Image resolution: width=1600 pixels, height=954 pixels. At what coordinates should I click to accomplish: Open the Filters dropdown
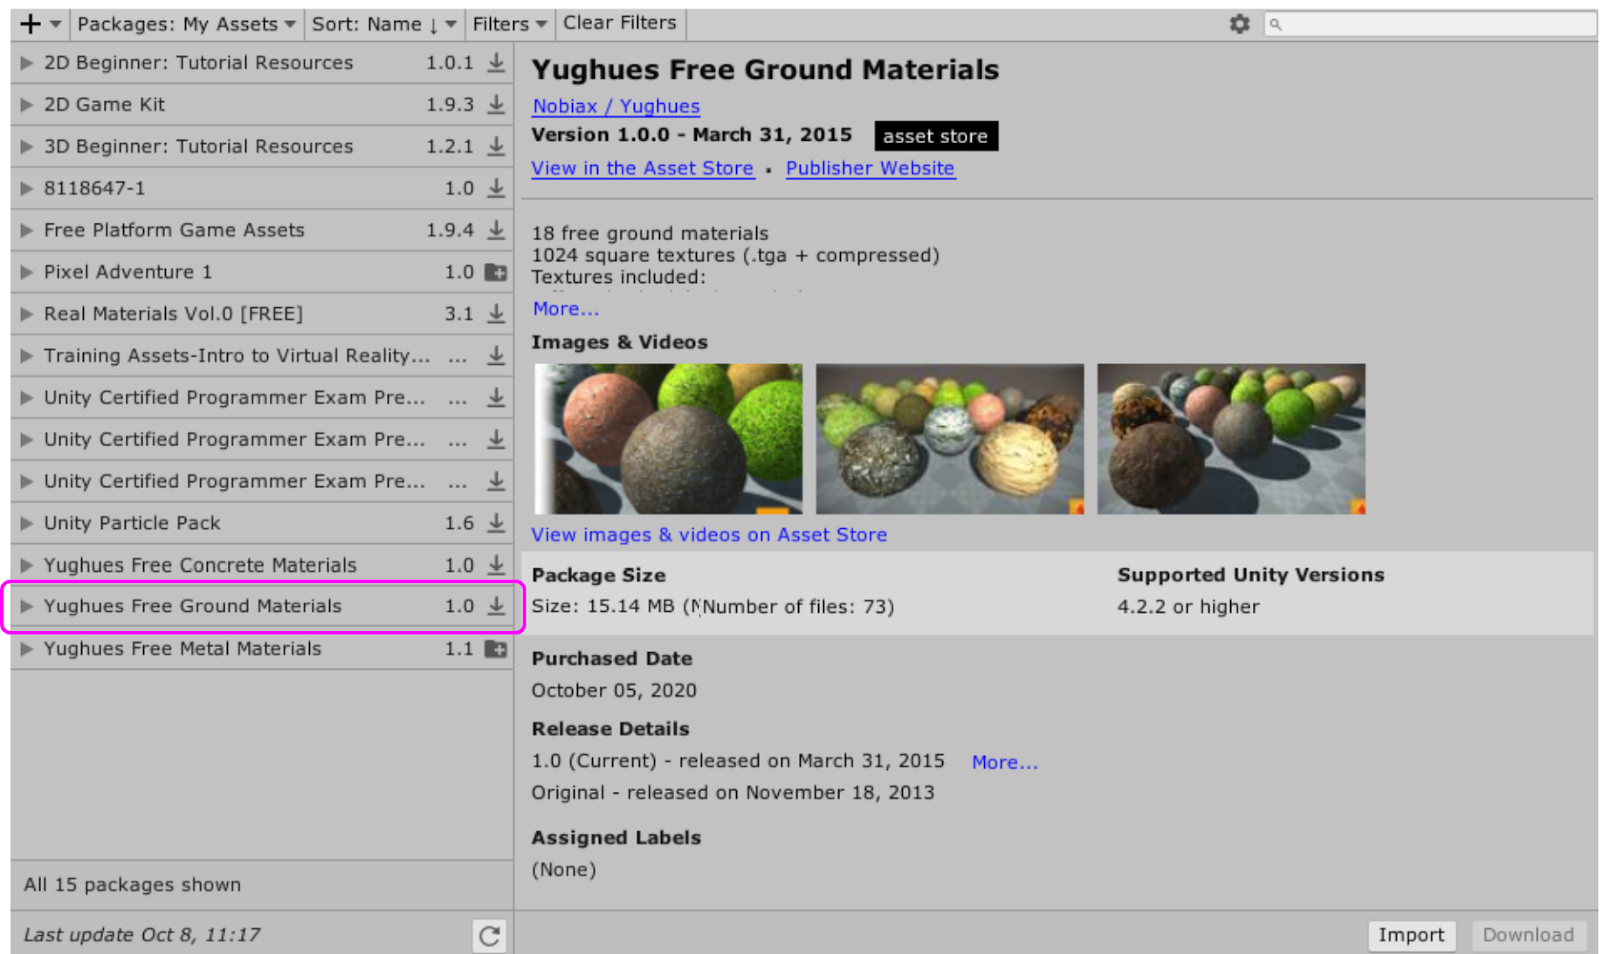pyautogui.click(x=509, y=24)
